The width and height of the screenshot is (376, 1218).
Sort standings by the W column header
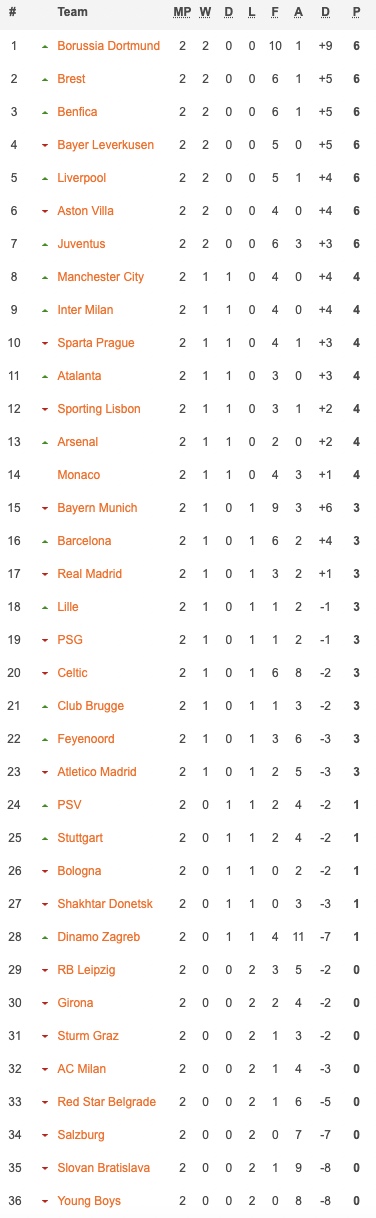pos(205,12)
